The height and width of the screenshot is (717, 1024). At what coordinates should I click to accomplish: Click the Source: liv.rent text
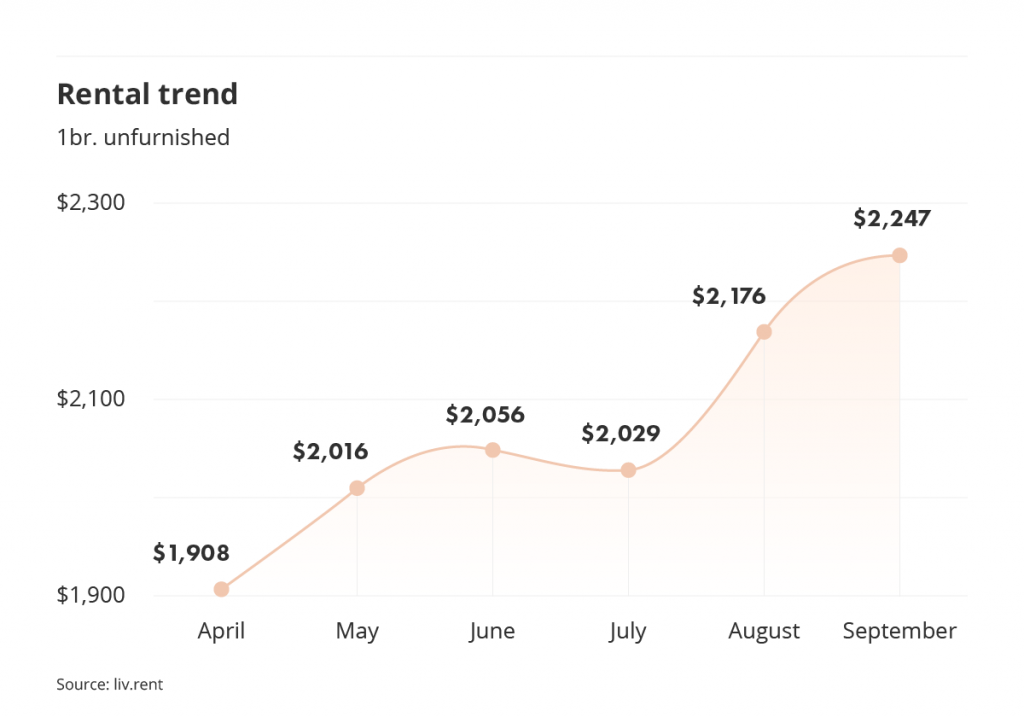110,684
